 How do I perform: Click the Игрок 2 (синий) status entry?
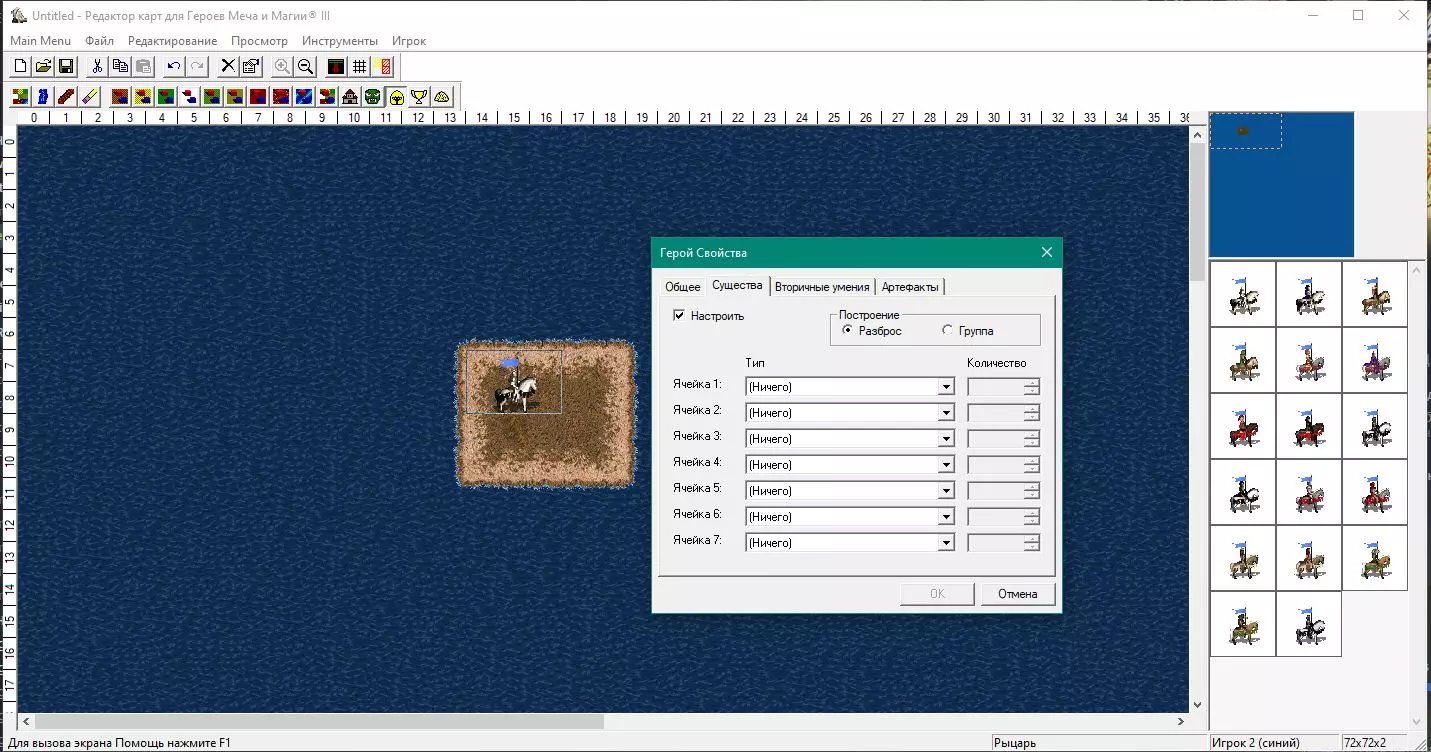[1255, 743]
